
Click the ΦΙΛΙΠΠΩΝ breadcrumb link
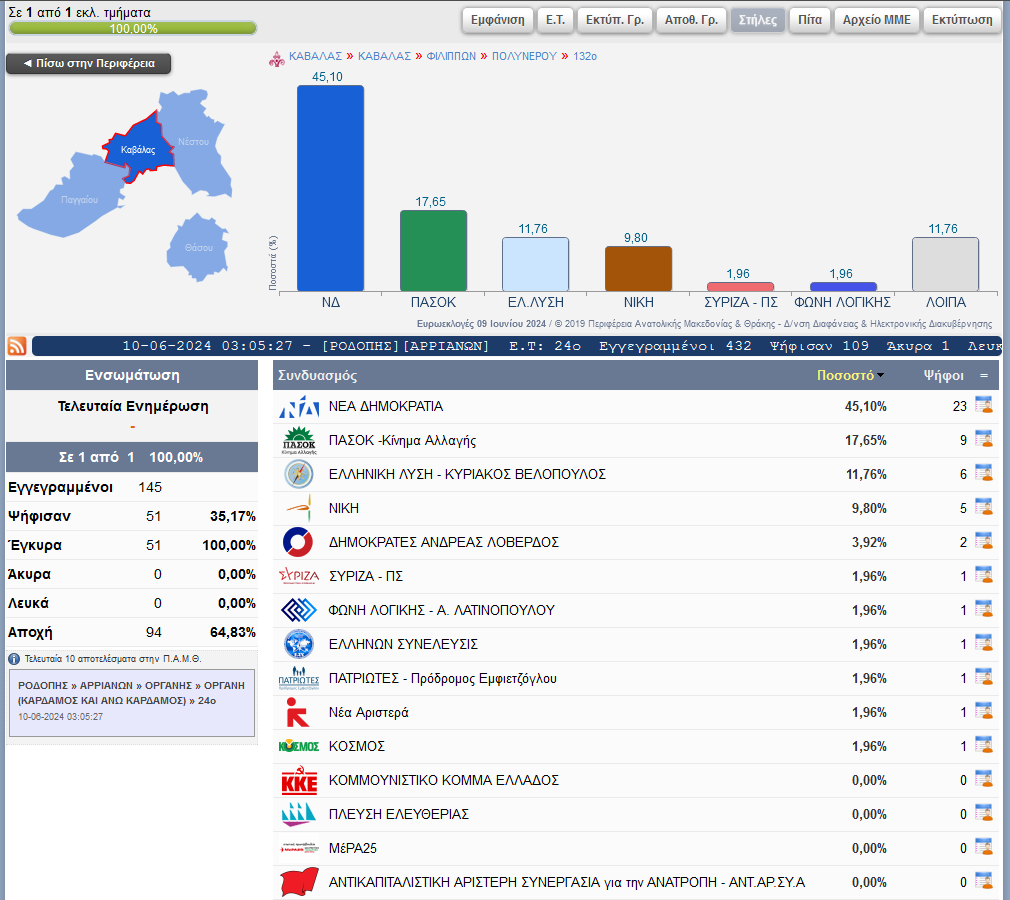(451, 56)
